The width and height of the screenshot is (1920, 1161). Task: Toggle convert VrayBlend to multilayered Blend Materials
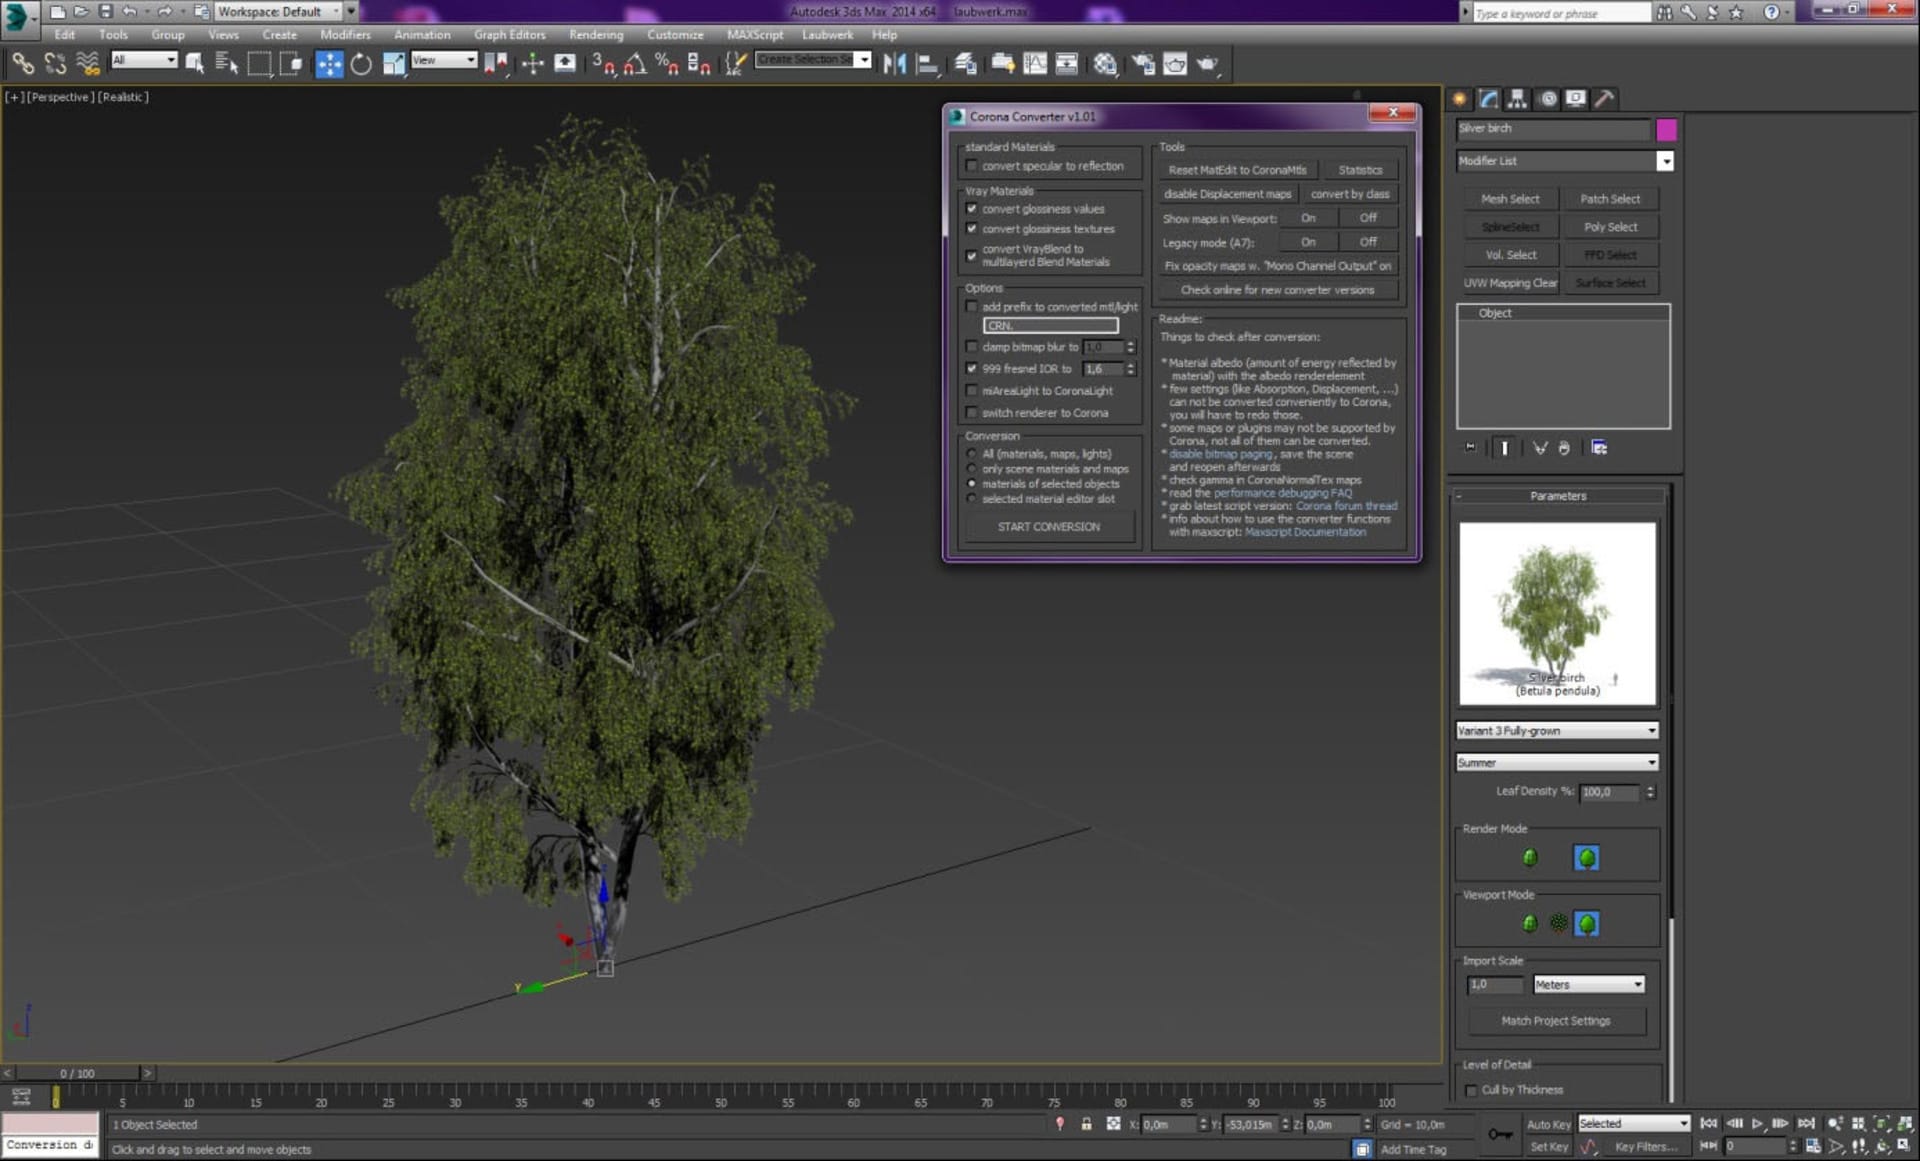[971, 256]
